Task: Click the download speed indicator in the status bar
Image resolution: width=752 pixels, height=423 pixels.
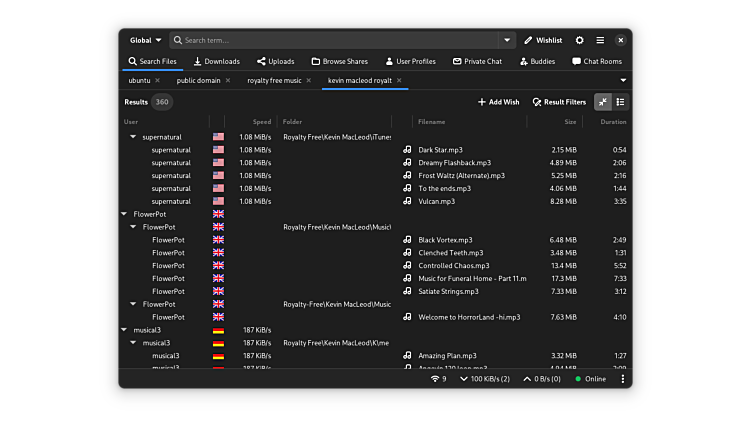Action: point(484,379)
